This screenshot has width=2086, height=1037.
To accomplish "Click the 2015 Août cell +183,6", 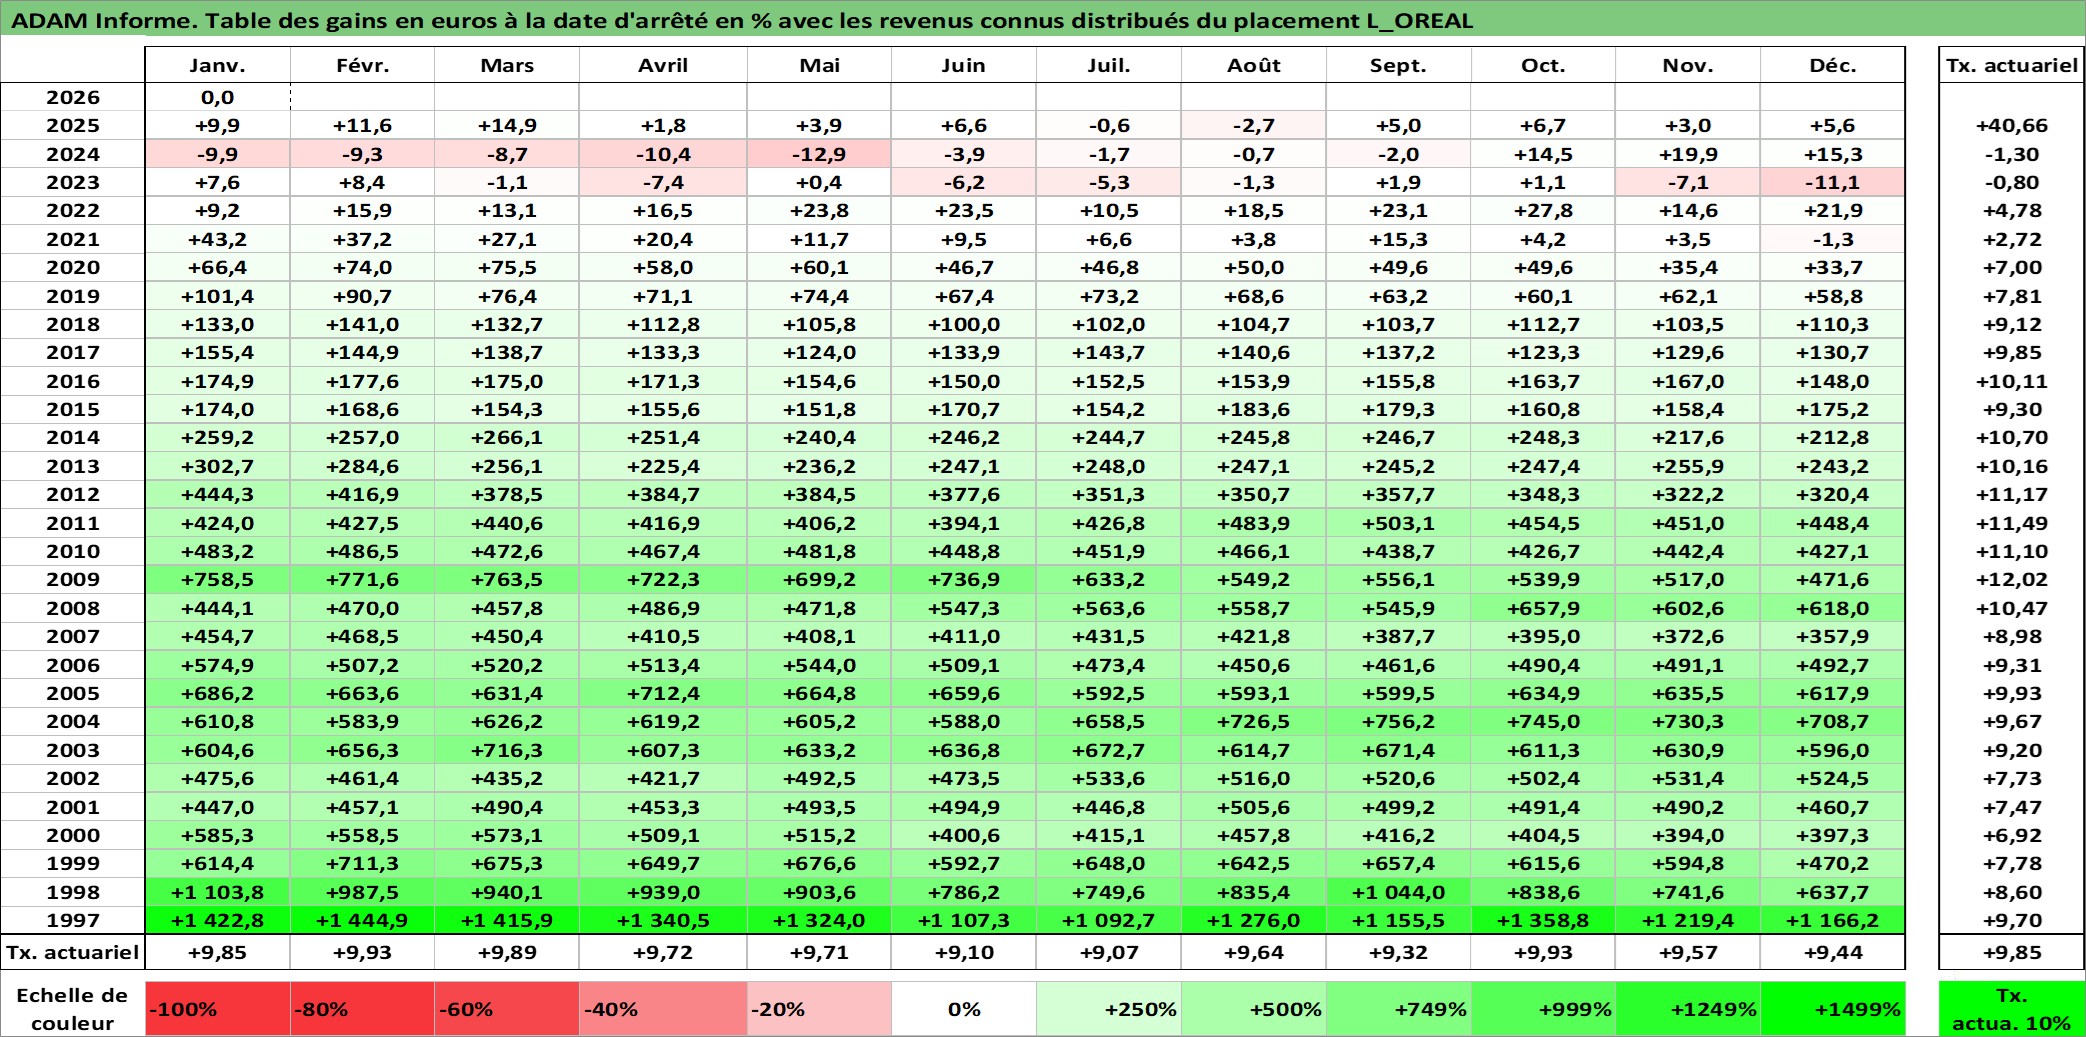I will click(x=1254, y=409).
